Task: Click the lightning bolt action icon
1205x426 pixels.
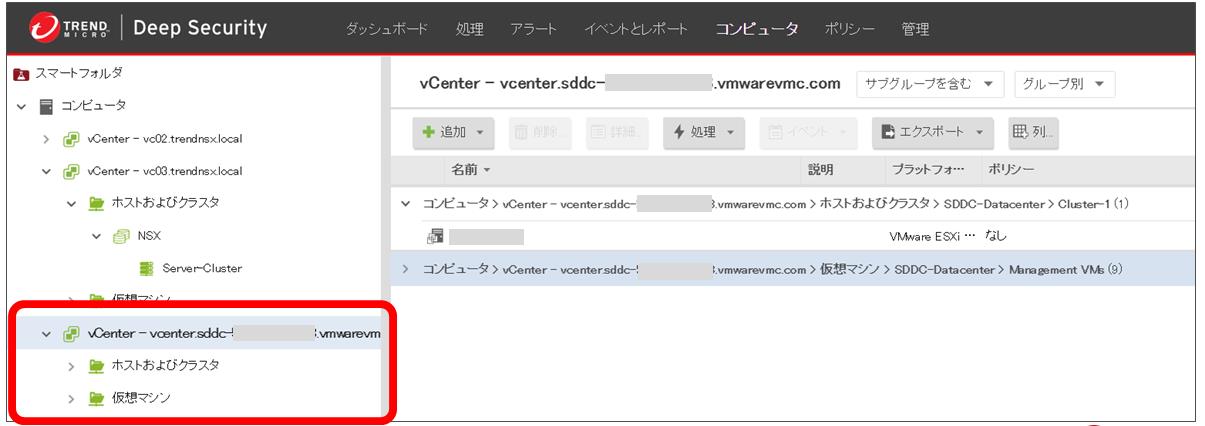Action: point(679,132)
